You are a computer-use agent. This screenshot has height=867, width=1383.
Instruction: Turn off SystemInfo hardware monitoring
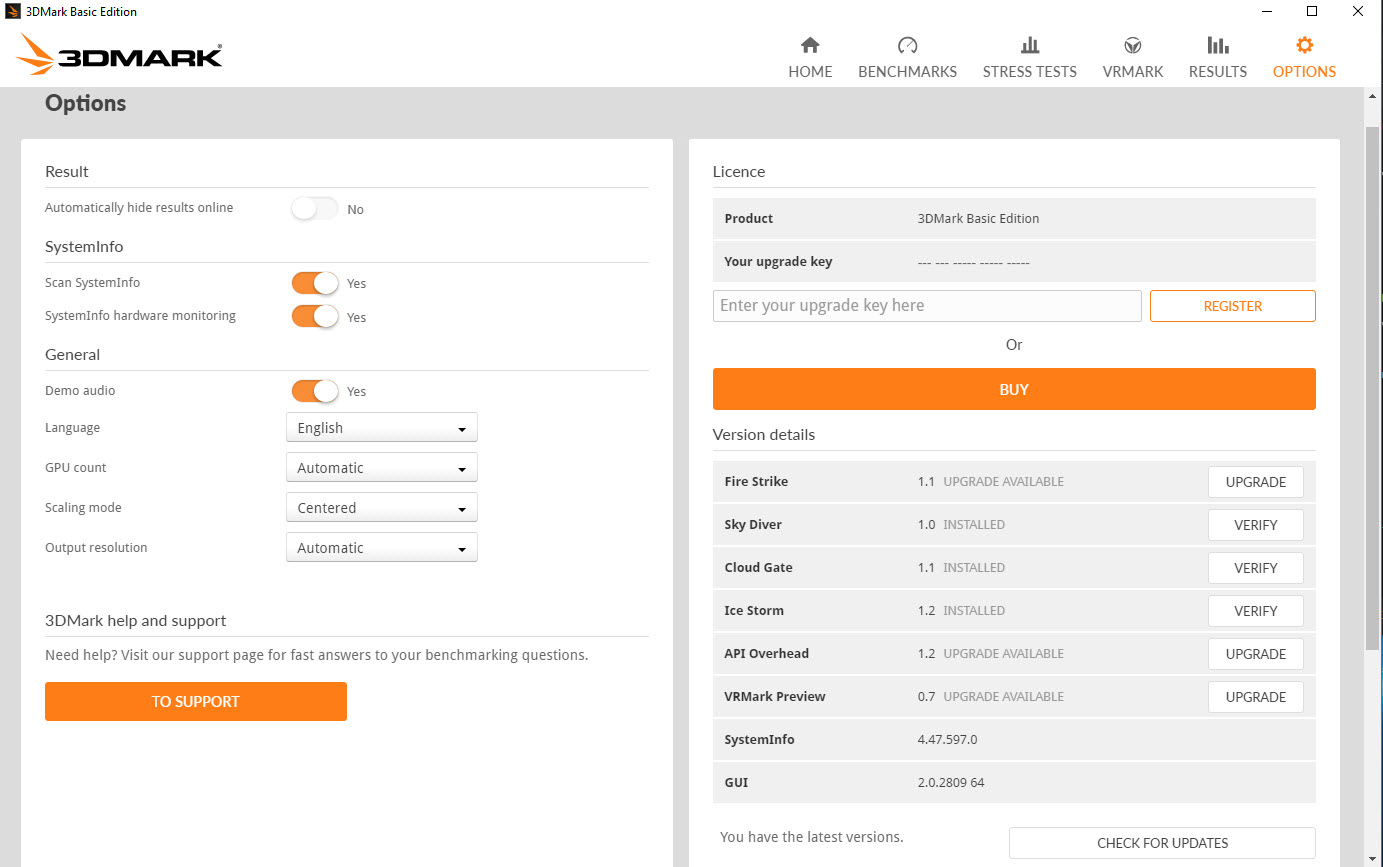click(x=315, y=316)
